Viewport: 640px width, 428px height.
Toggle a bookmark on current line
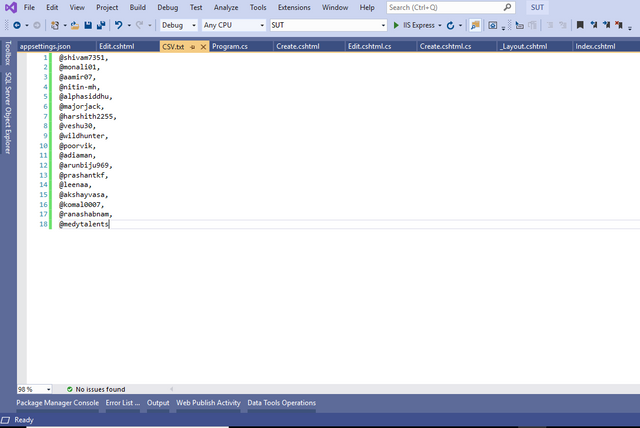click(580, 25)
